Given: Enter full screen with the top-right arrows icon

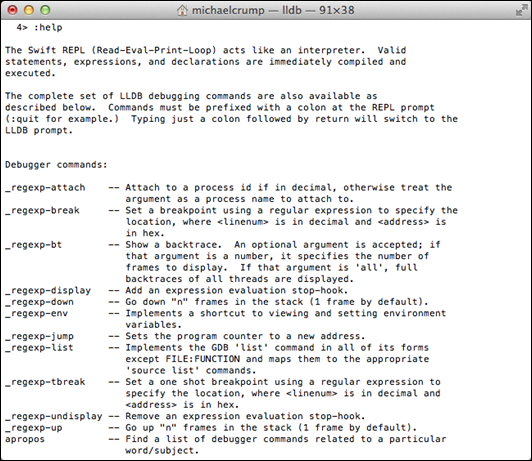Looking at the screenshot, I should click(x=521, y=11).
